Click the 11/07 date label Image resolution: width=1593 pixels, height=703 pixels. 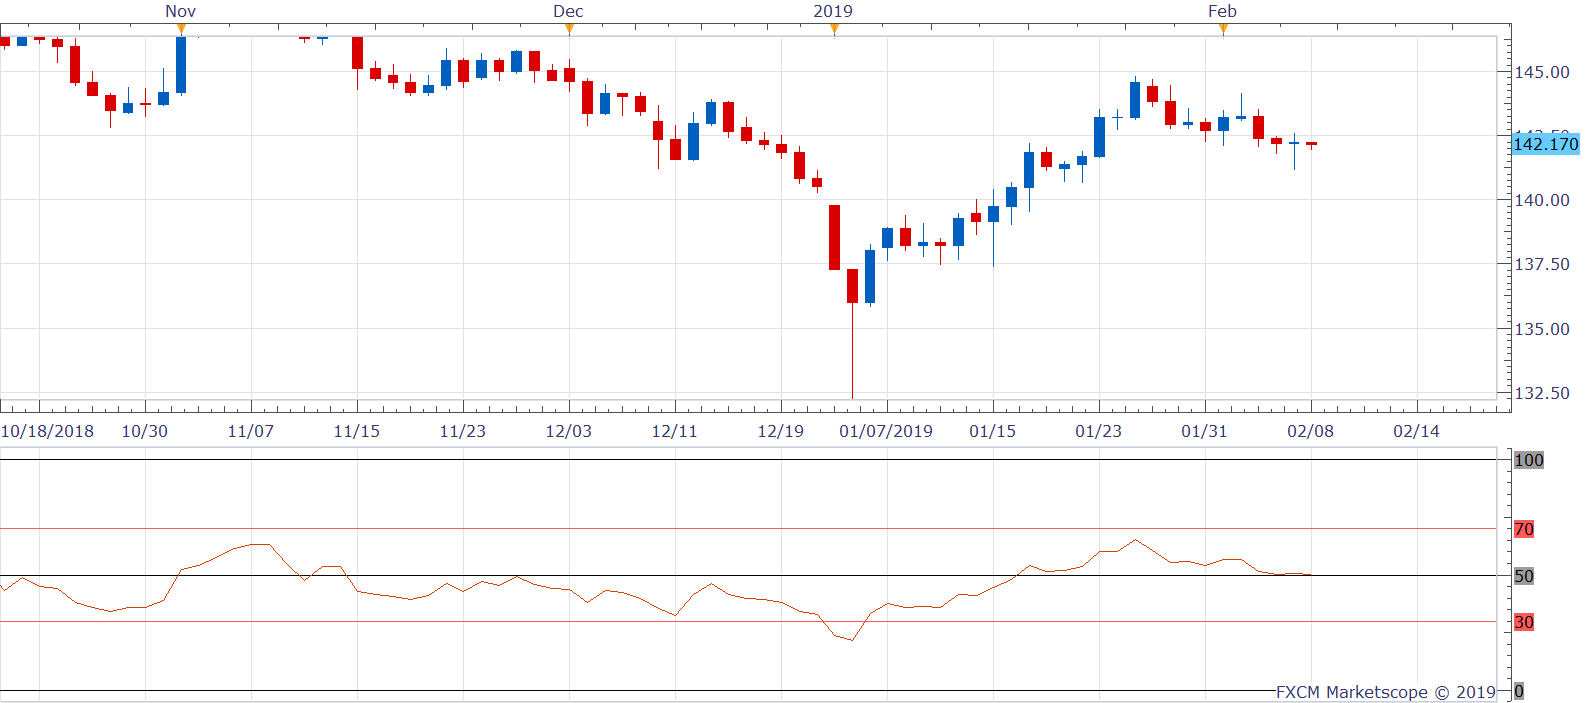click(251, 431)
